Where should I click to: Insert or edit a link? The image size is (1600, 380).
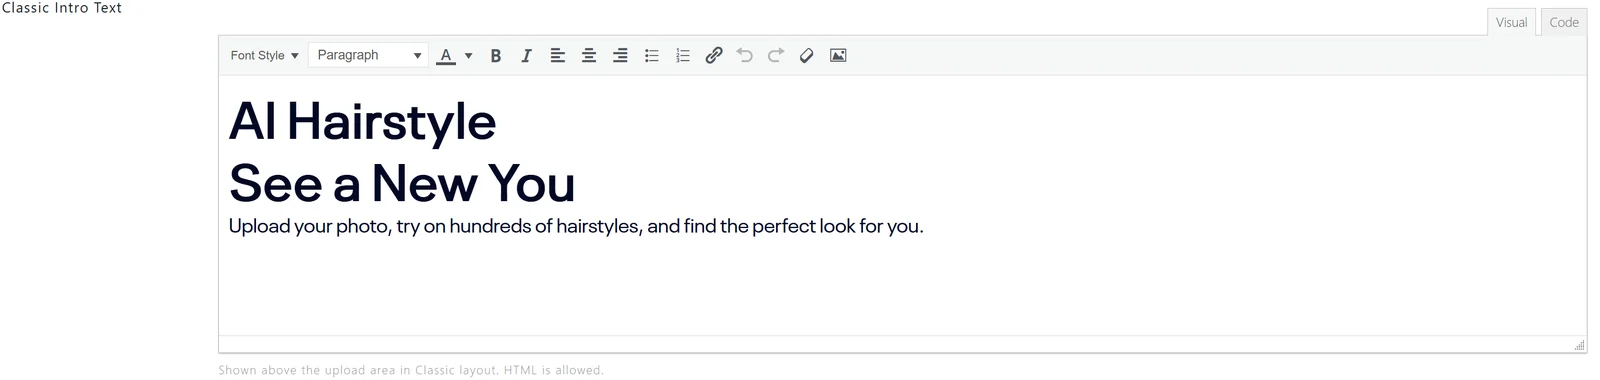click(x=714, y=55)
